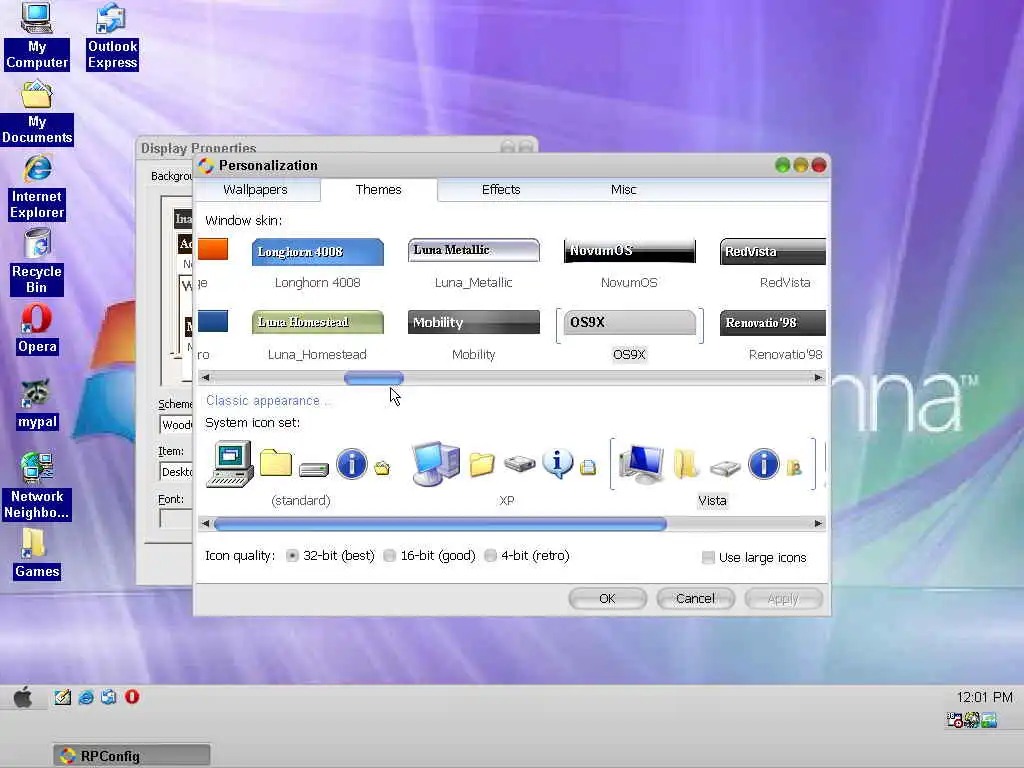Click the window skin scrollbar thumb
The width and height of the screenshot is (1024, 768).
coord(374,377)
